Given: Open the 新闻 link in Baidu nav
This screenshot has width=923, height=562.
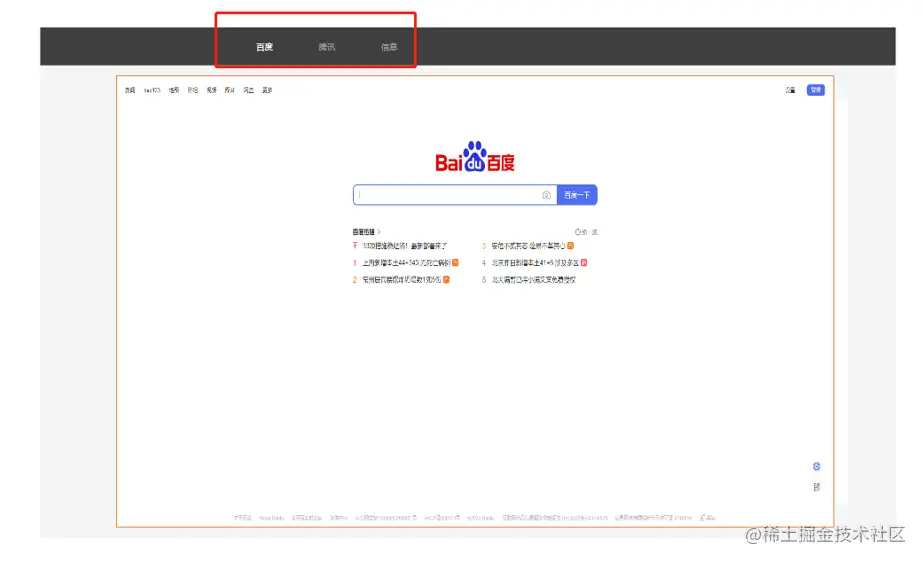Looking at the screenshot, I should click(x=130, y=90).
